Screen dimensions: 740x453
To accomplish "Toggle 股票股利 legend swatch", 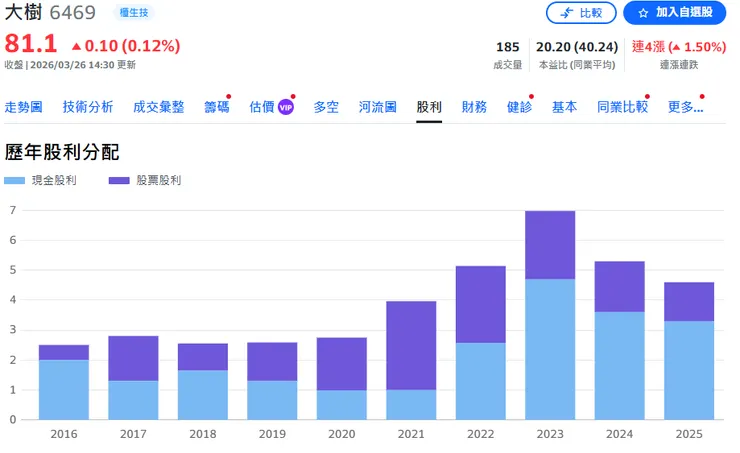I will pos(119,180).
